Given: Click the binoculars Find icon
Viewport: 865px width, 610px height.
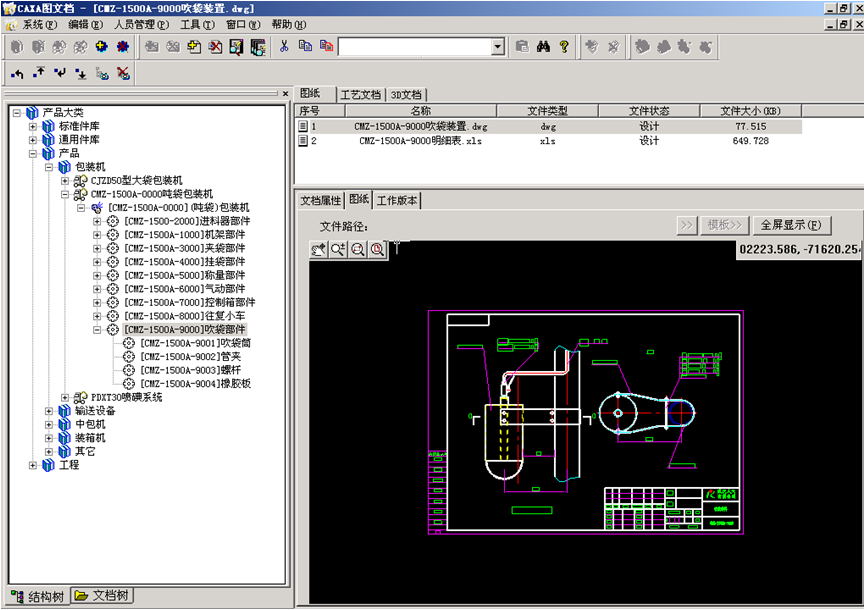Looking at the screenshot, I should point(544,46).
